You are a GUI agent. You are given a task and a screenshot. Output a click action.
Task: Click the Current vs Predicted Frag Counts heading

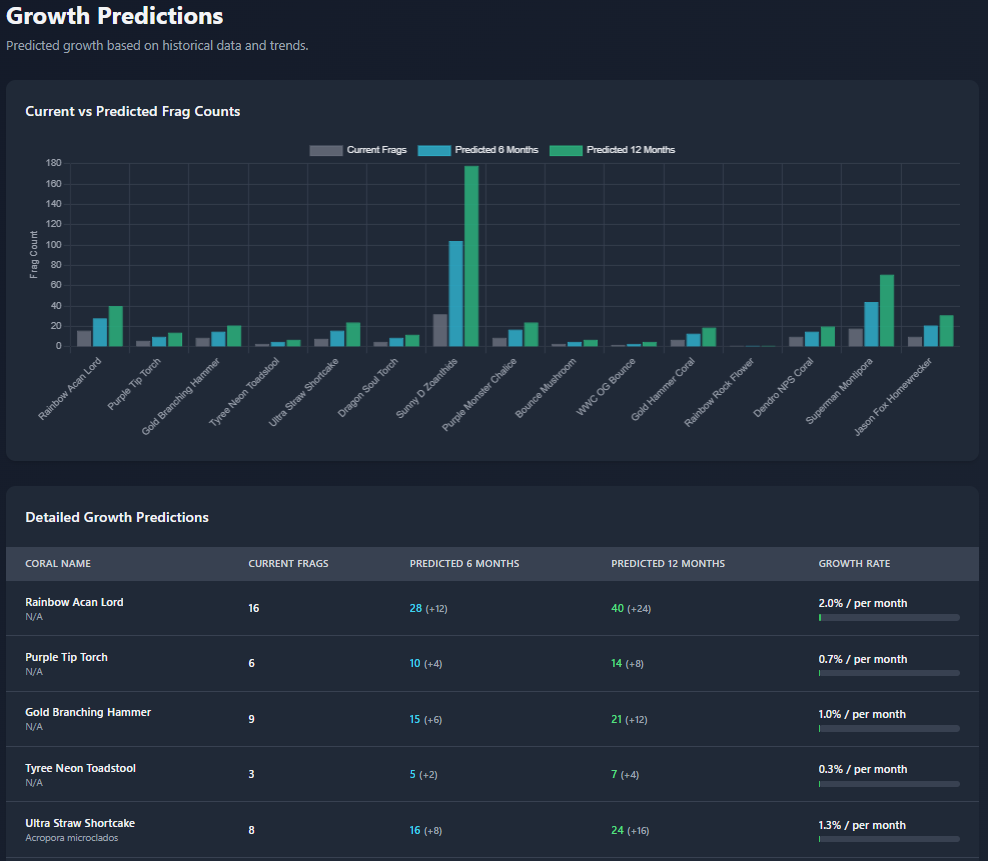click(132, 111)
